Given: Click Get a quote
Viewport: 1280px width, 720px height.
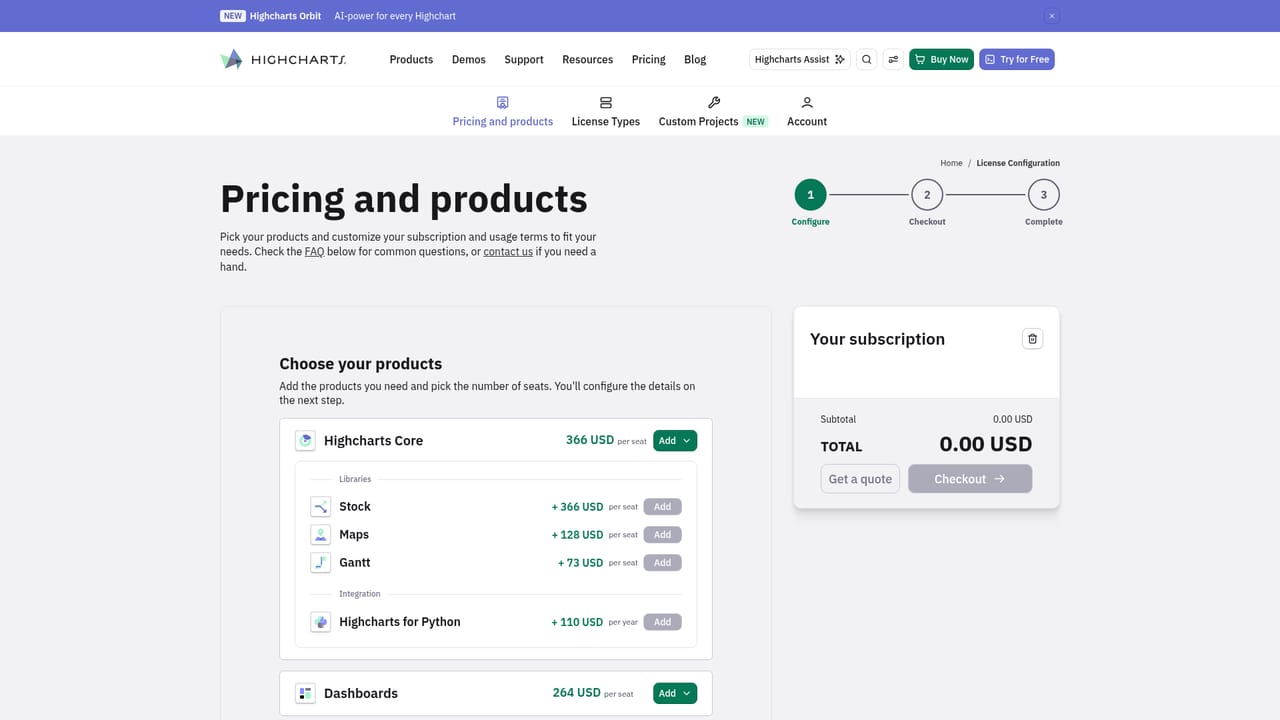Looking at the screenshot, I should point(860,479).
